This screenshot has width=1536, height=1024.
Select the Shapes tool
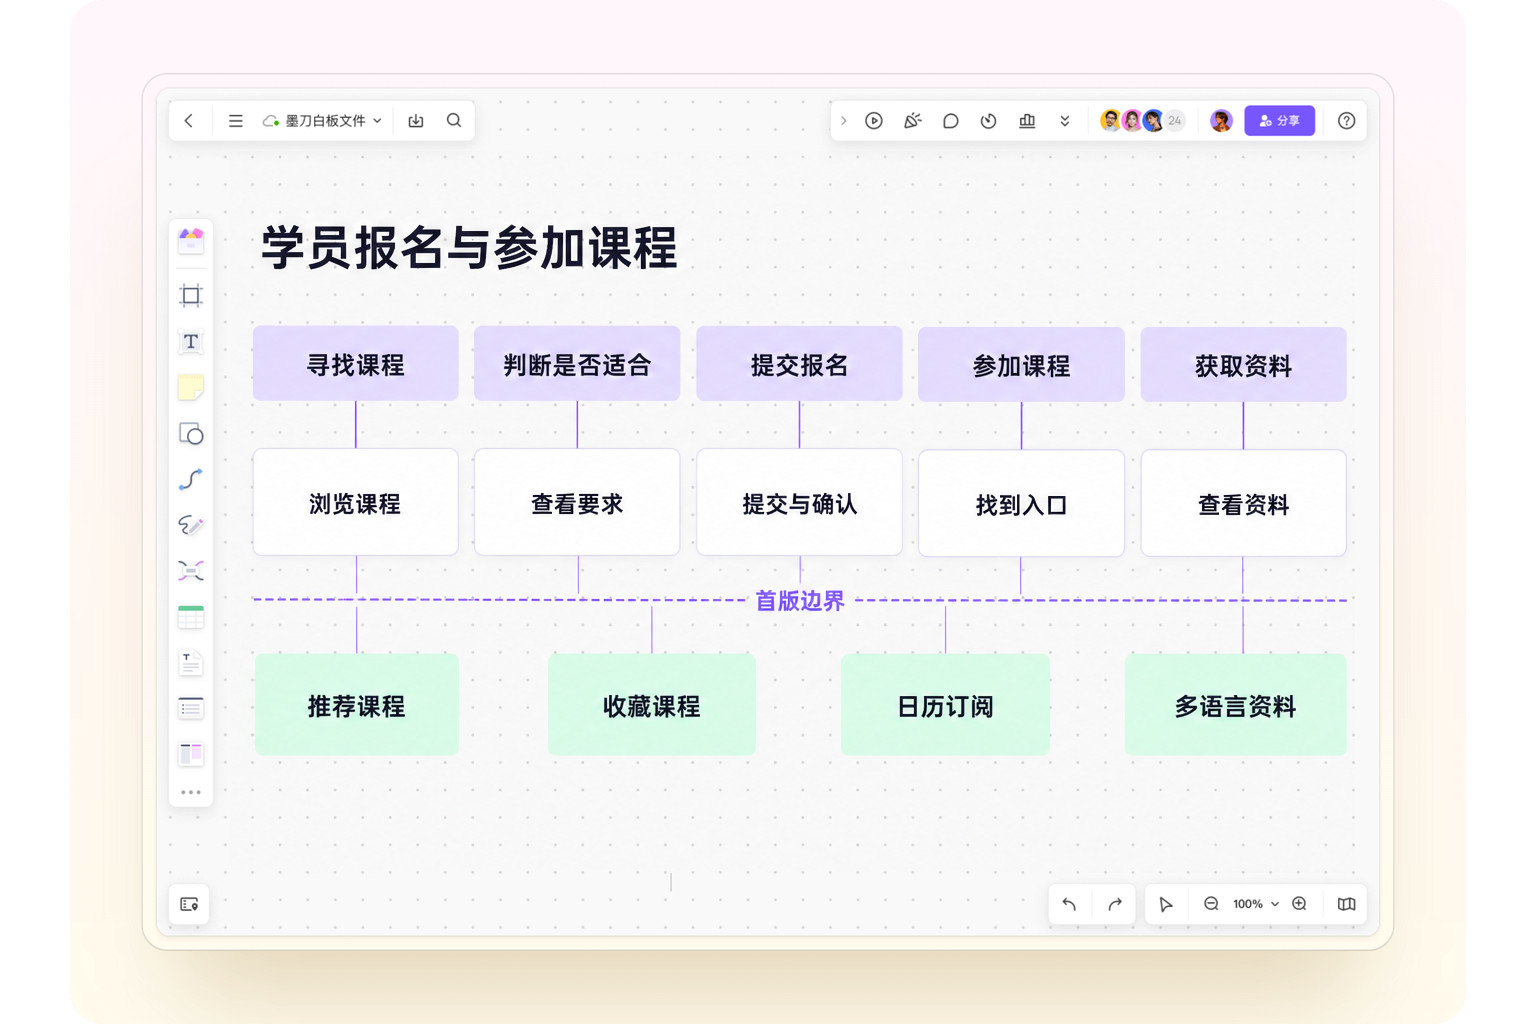pos(191,434)
